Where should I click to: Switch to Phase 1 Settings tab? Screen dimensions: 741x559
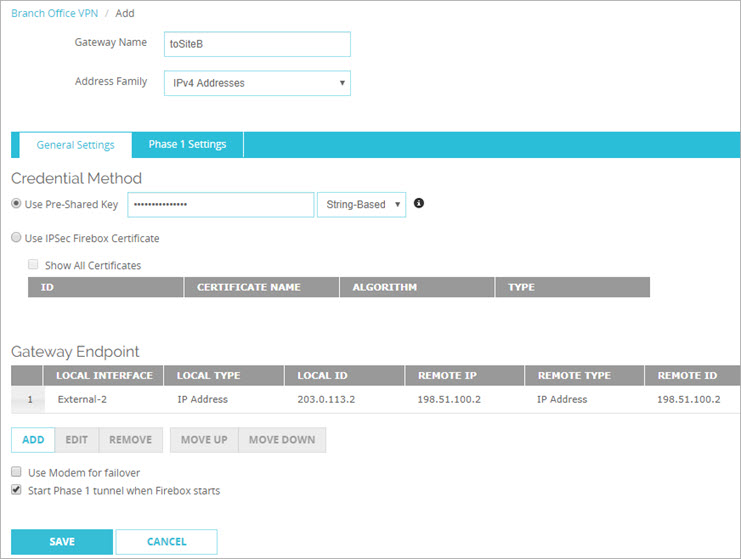[x=187, y=145]
